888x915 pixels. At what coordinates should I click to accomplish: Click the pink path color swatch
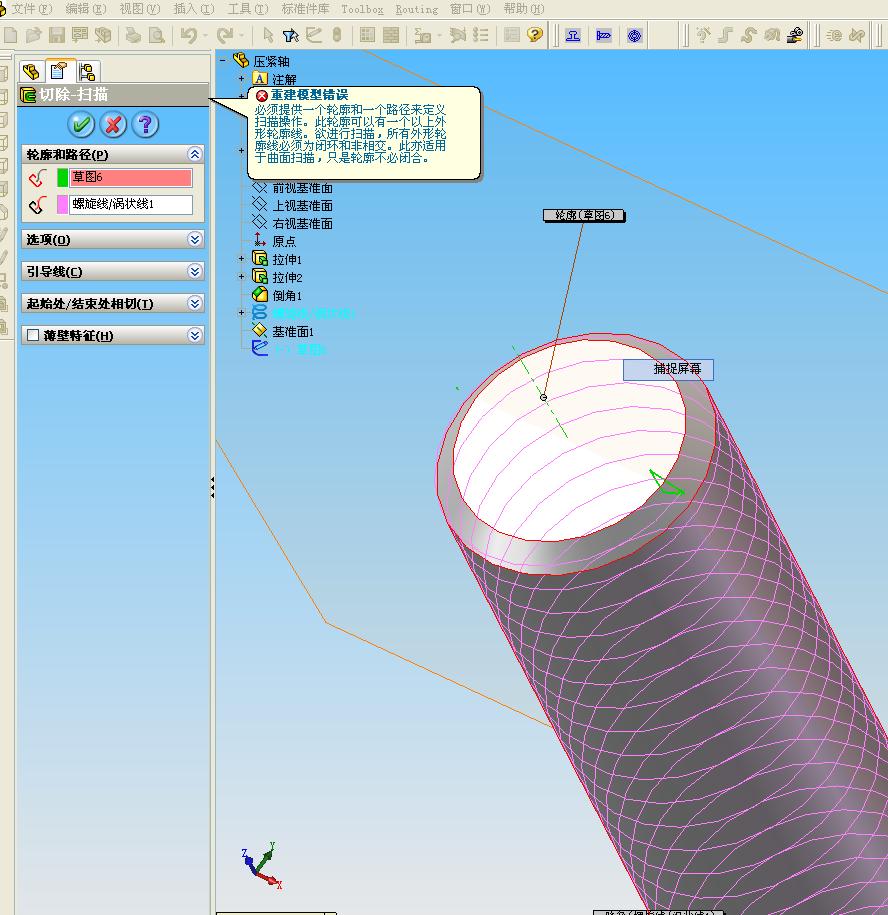pyautogui.click(x=62, y=204)
